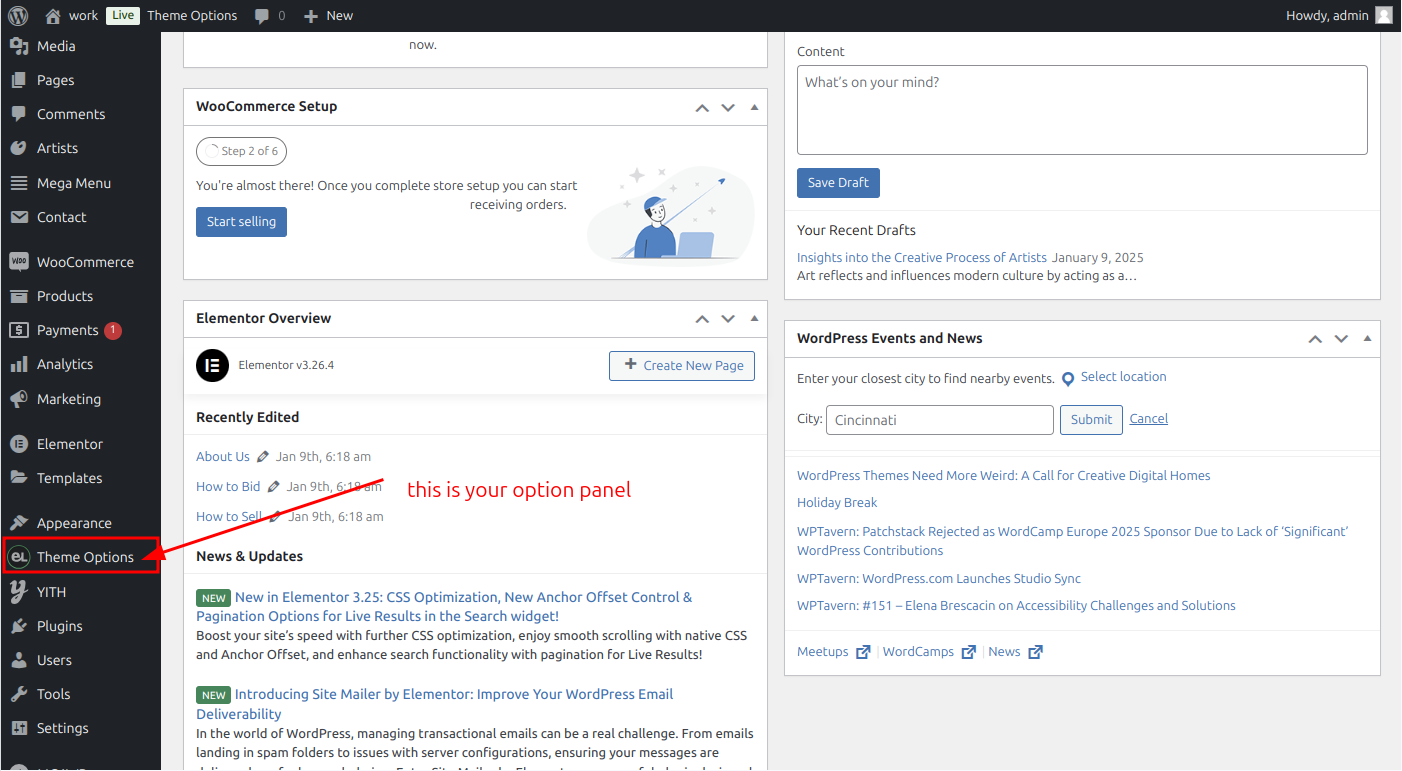
Task: Open the How to Sell recently edited page
Action: click(229, 517)
